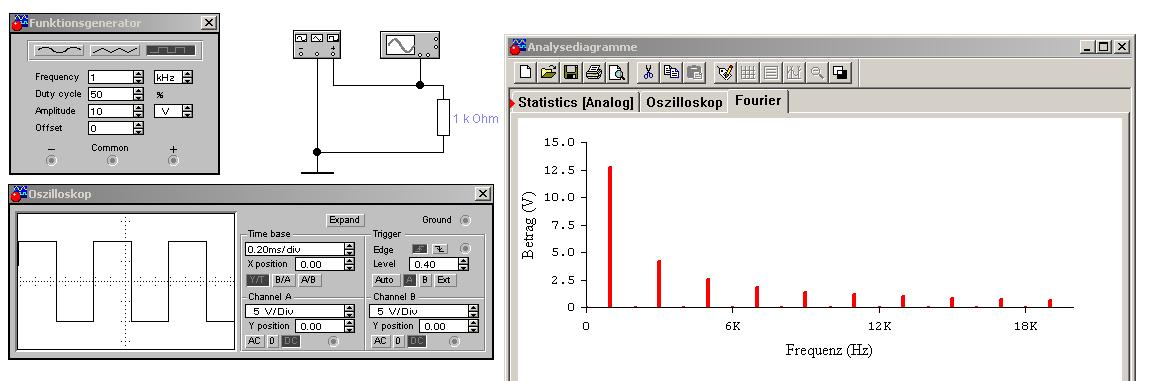
Task: Click the 1 k Ohm resistor
Action: [443, 118]
